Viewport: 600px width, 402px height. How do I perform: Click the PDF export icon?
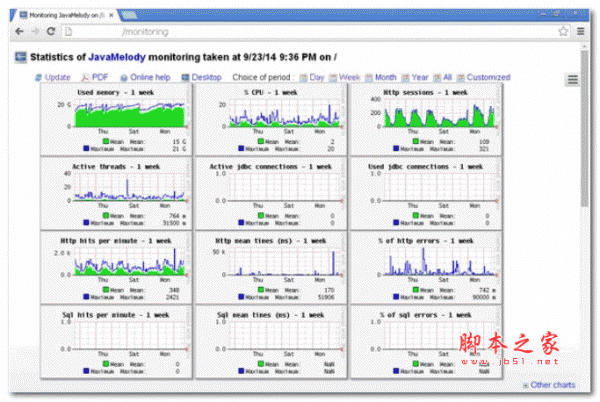(x=85, y=78)
